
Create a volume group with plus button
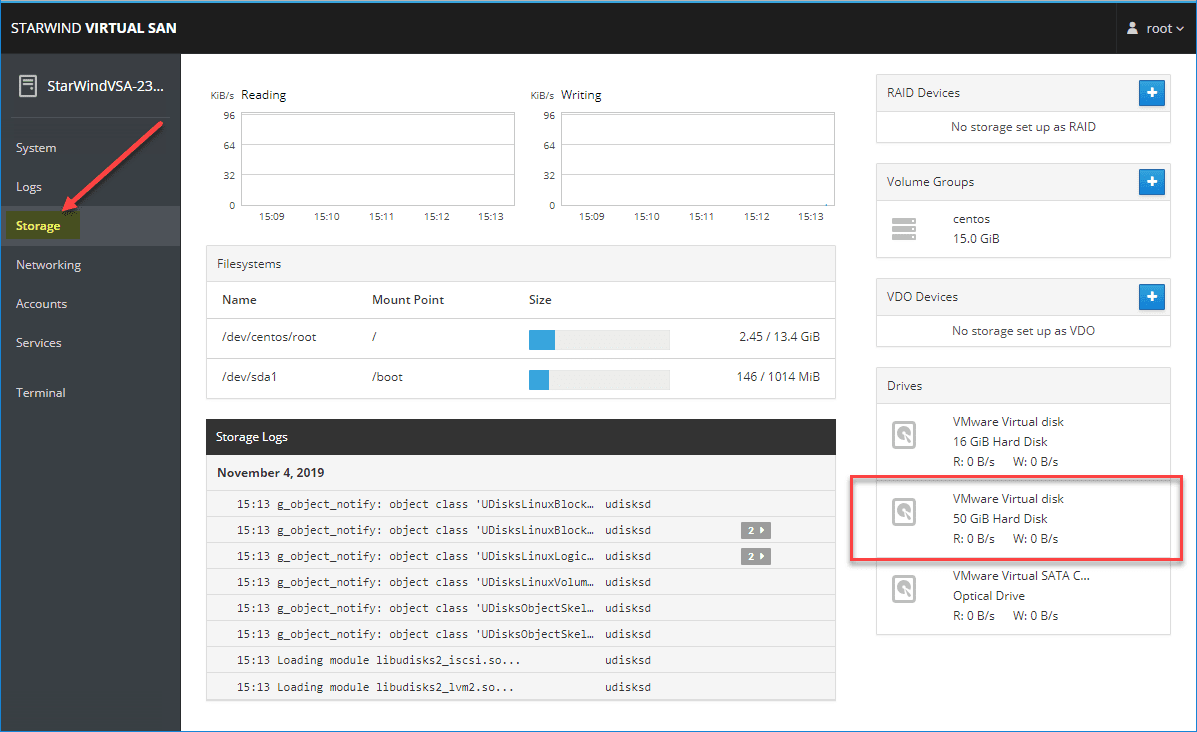click(1151, 182)
